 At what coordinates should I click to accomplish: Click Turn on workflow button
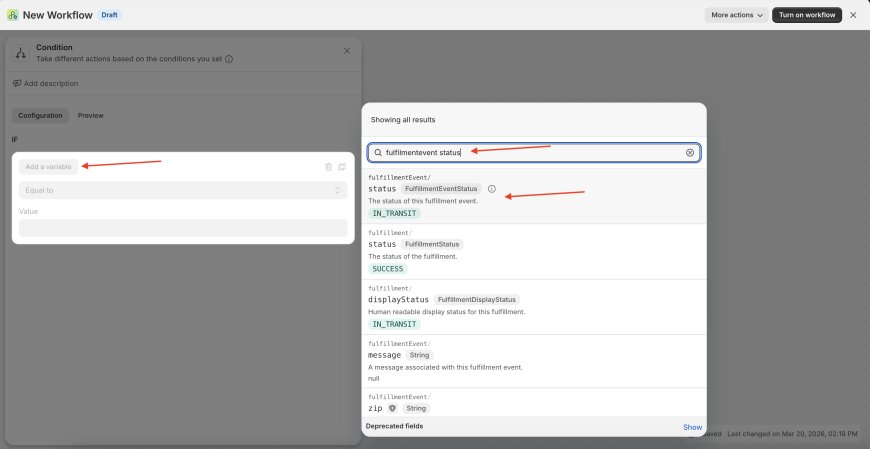pos(806,15)
